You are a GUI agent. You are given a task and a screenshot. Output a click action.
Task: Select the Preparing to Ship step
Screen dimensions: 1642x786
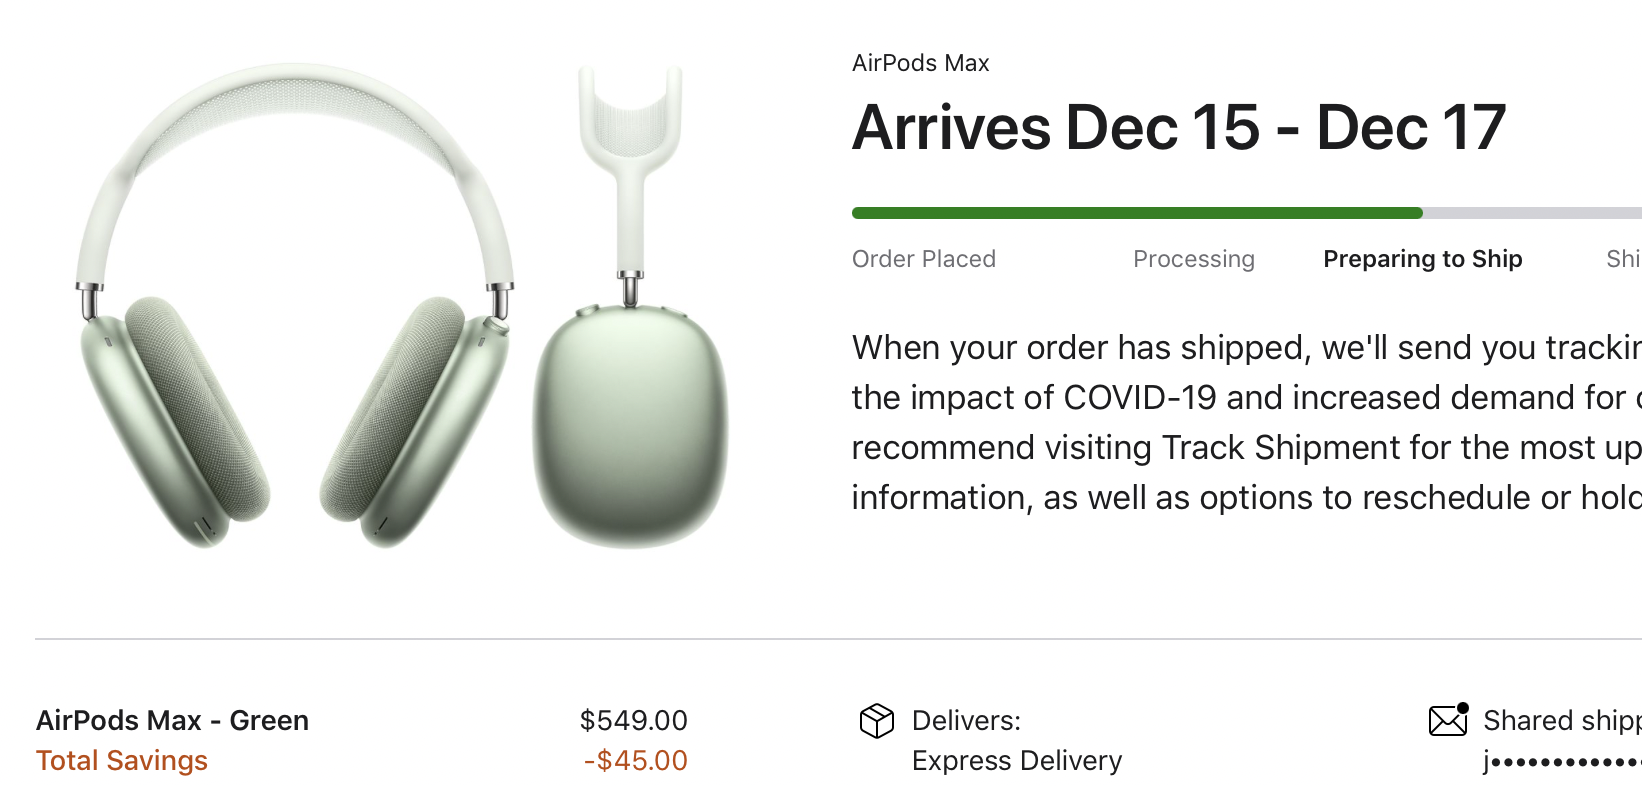pyautogui.click(x=1422, y=259)
